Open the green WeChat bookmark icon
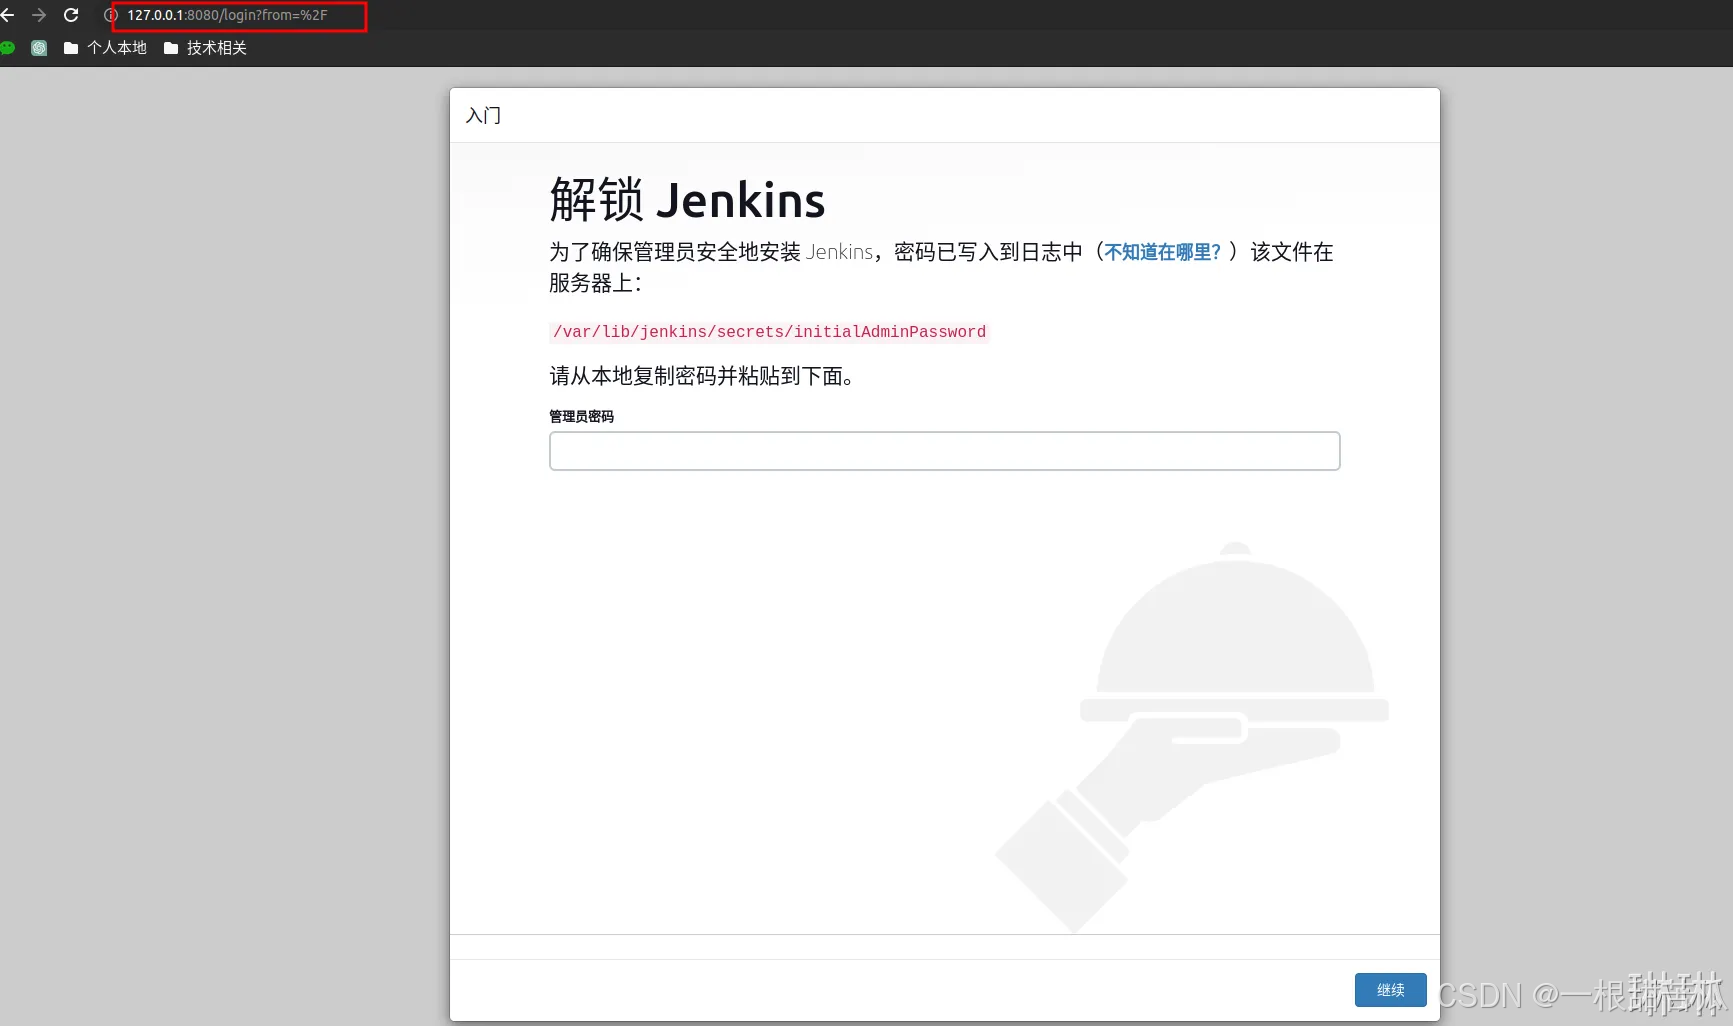The height and width of the screenshot is (1026, 1733). 8,47
